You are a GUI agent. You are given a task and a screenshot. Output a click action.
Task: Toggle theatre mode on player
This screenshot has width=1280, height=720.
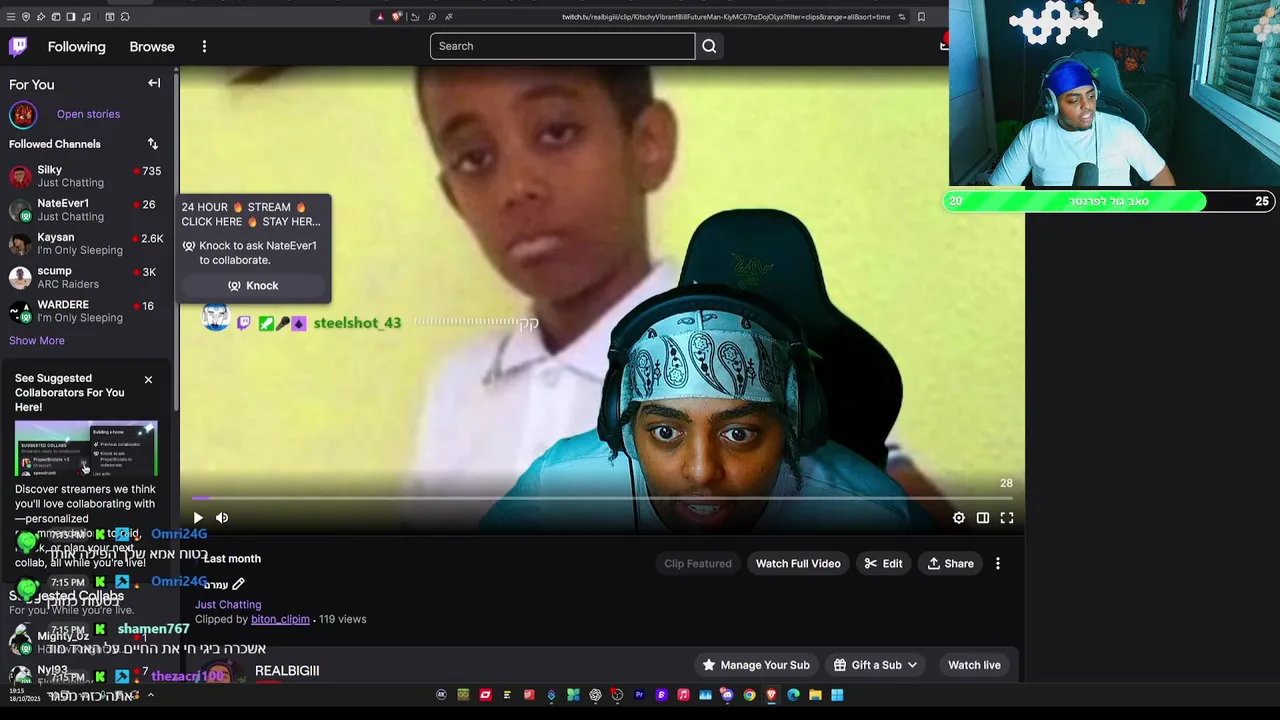tap(983, 518)
